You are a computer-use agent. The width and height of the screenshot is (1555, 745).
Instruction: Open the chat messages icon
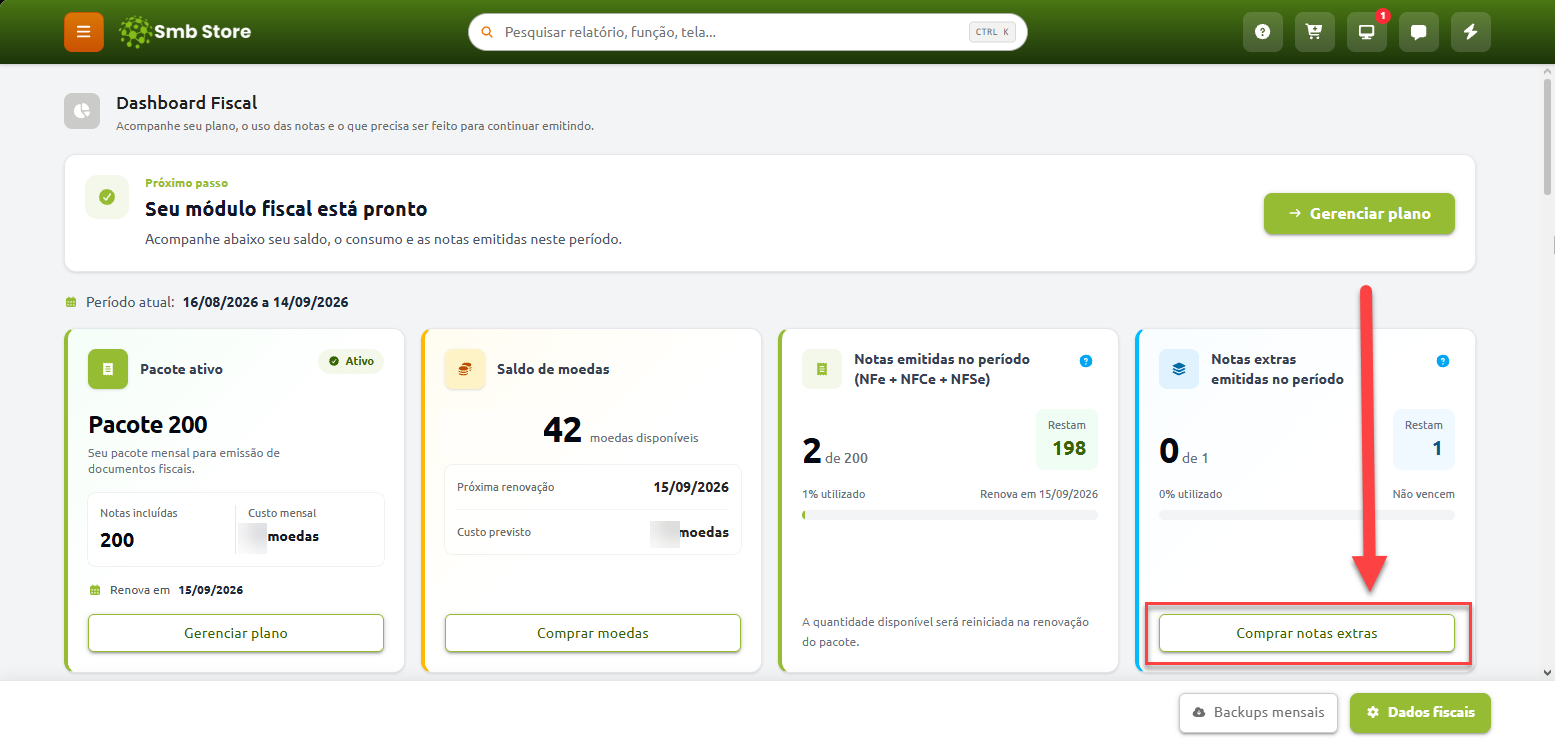click(x=1419, y=32)
